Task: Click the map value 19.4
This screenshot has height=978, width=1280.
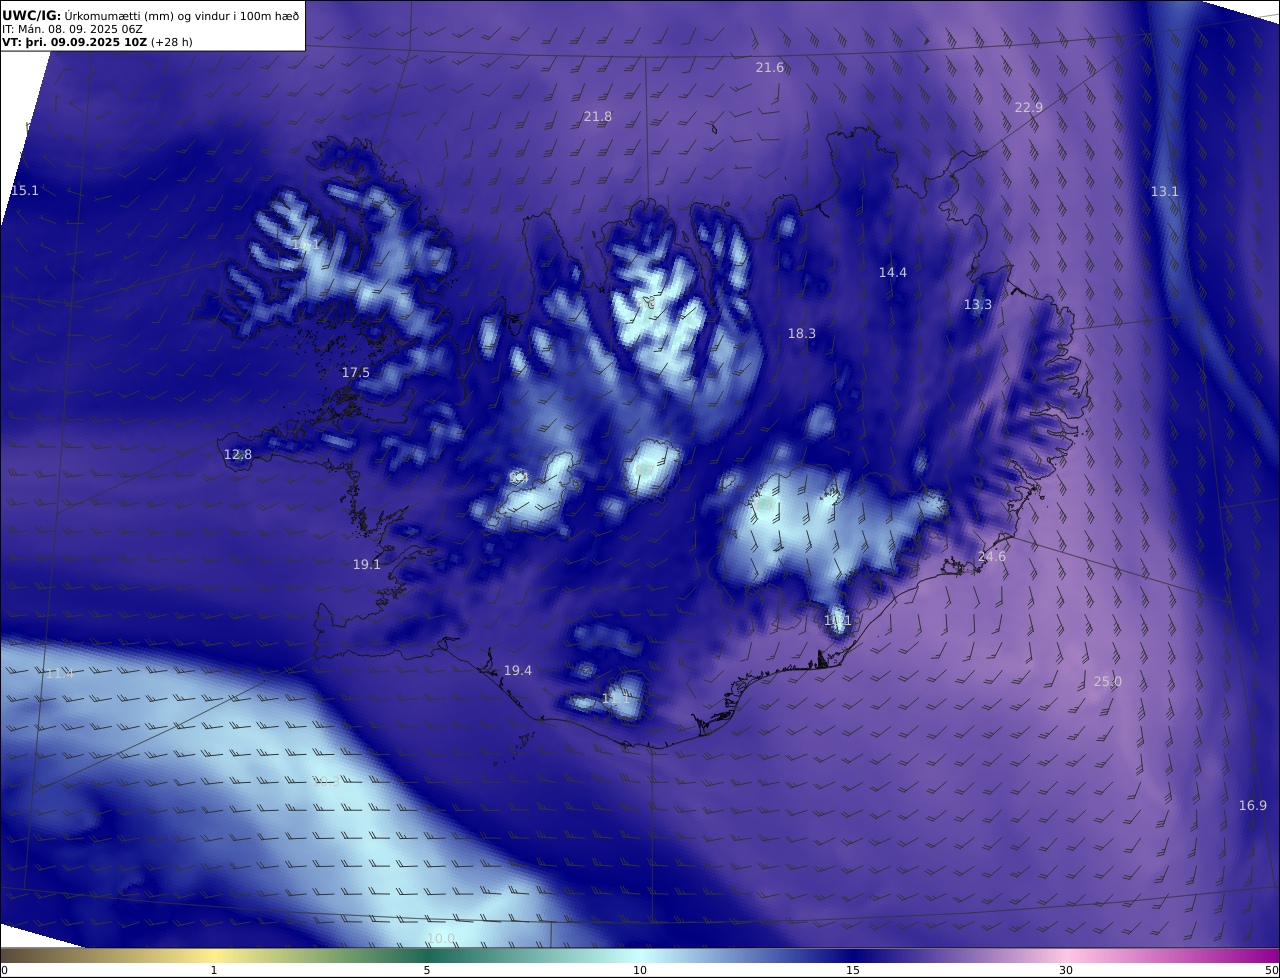Action: point(518,670)
